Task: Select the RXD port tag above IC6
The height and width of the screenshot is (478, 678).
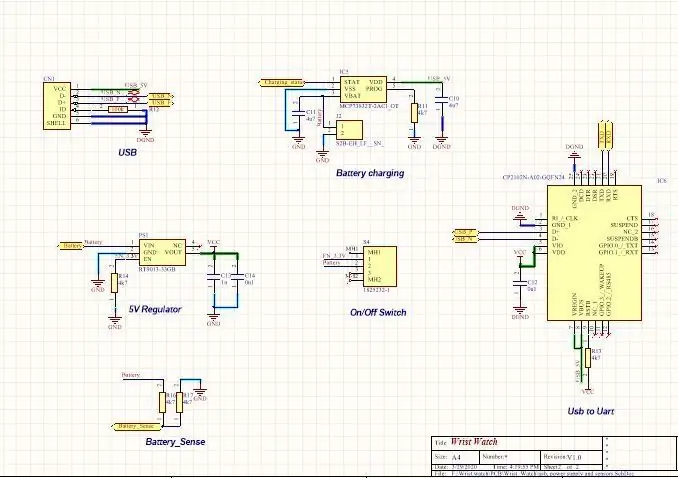Action: point(608,136)
